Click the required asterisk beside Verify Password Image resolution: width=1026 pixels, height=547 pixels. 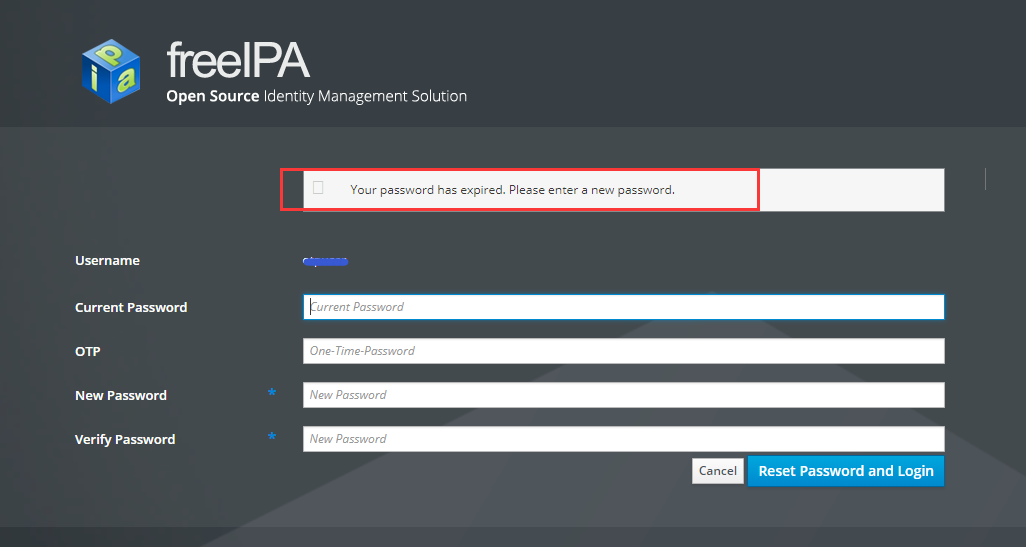point(272,436)
